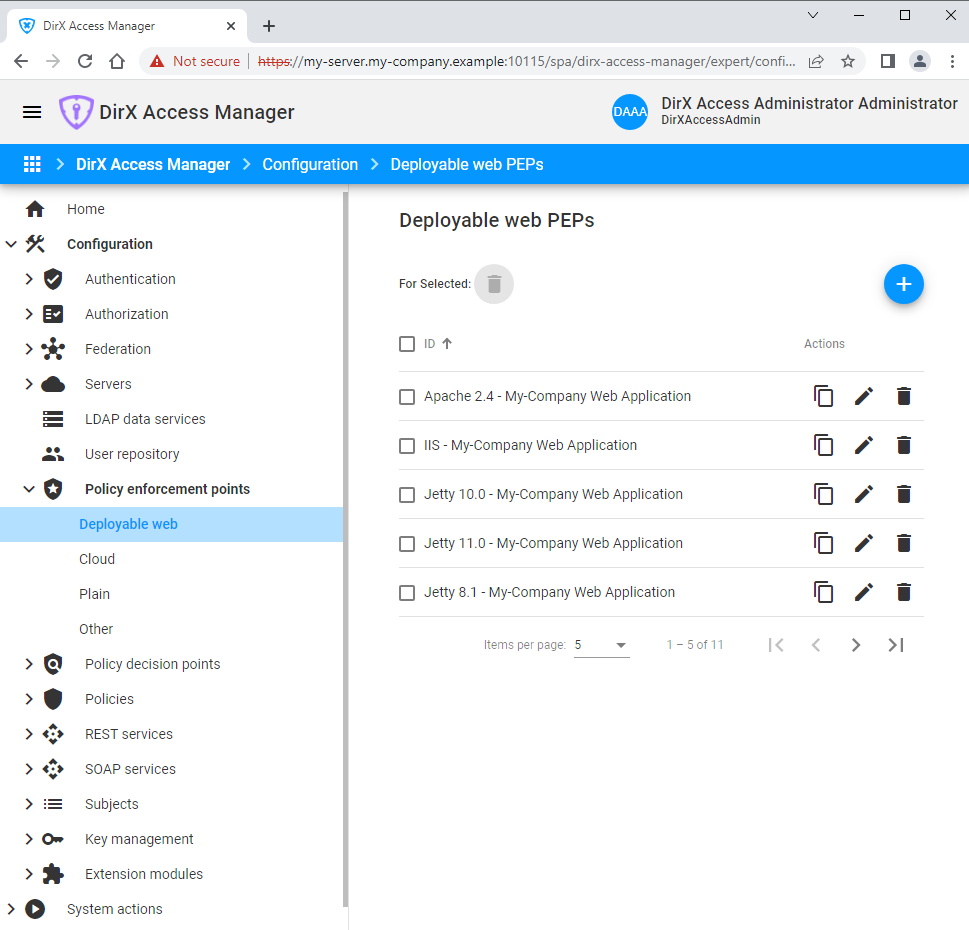Open the hamburger navigation menu
The height and width of the screenshot is (930, 969).
pyautogui.click(x=32, y=112)
